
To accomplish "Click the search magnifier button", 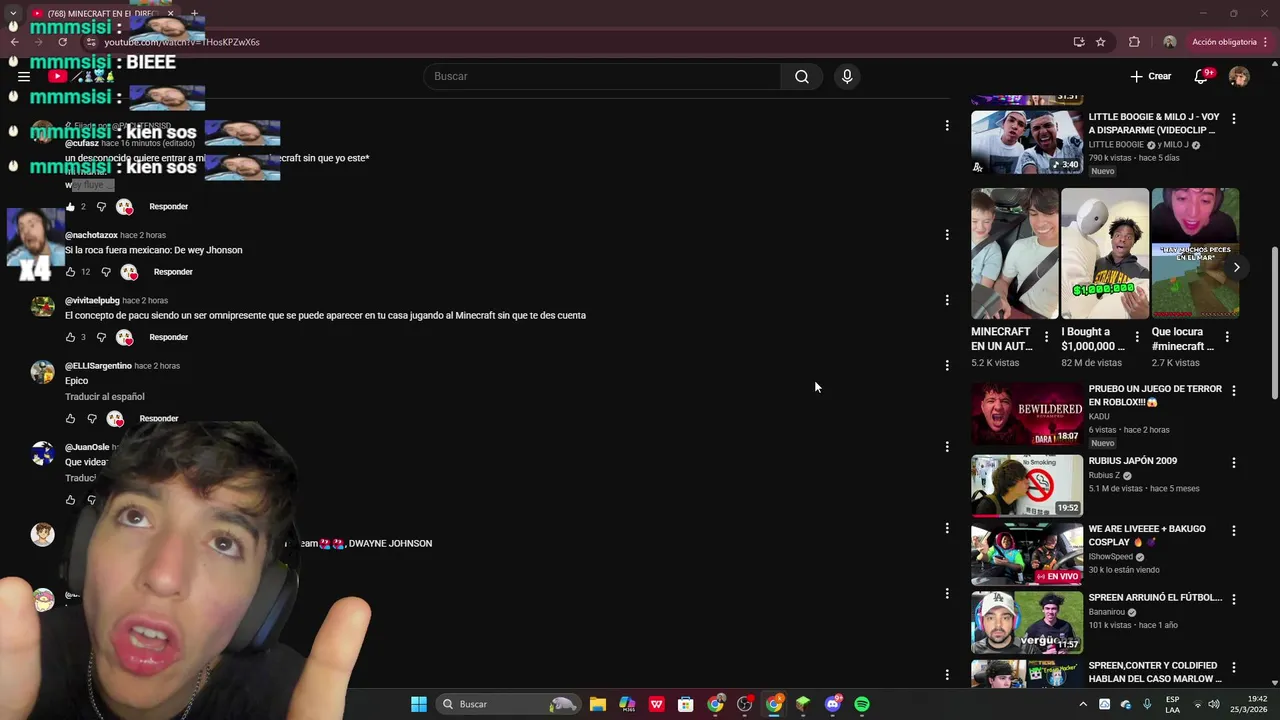I will click(x=801, y=76).
